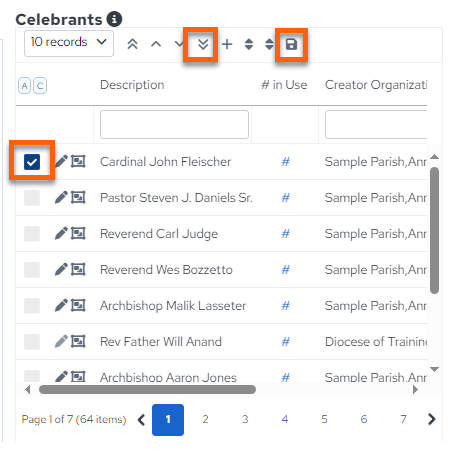Go to next page with right chevron
Screen dimensions: 456x451
[x=432, y=419]
